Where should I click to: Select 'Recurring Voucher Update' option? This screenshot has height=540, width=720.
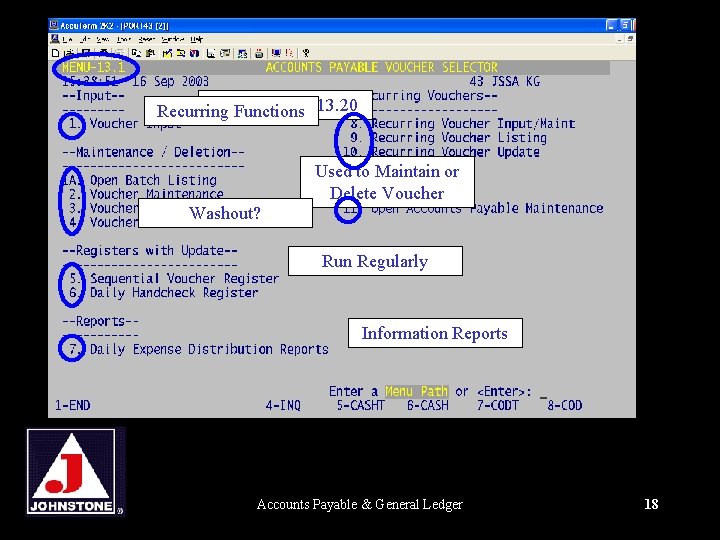pos(456,152)
